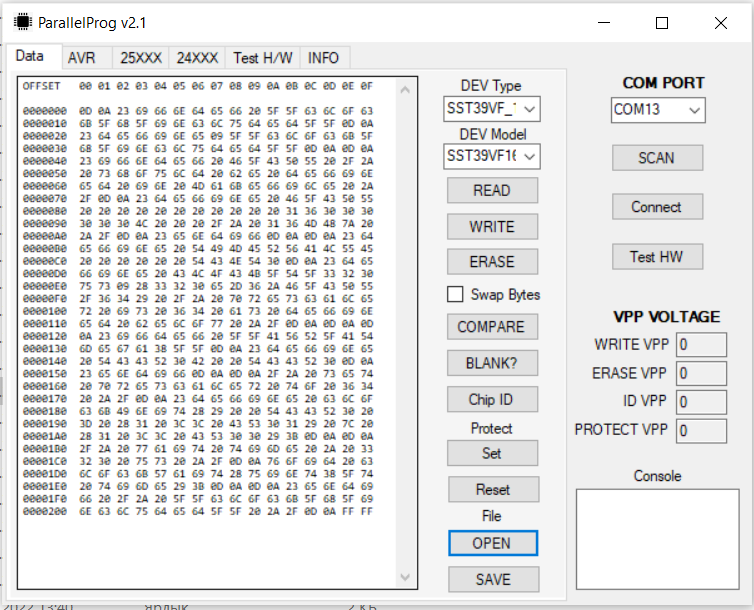Image resolution: width=754 pixels, height=610 pixels.
Task: Click the PROTECT VPP input field
Action: [x=701, y=431]
